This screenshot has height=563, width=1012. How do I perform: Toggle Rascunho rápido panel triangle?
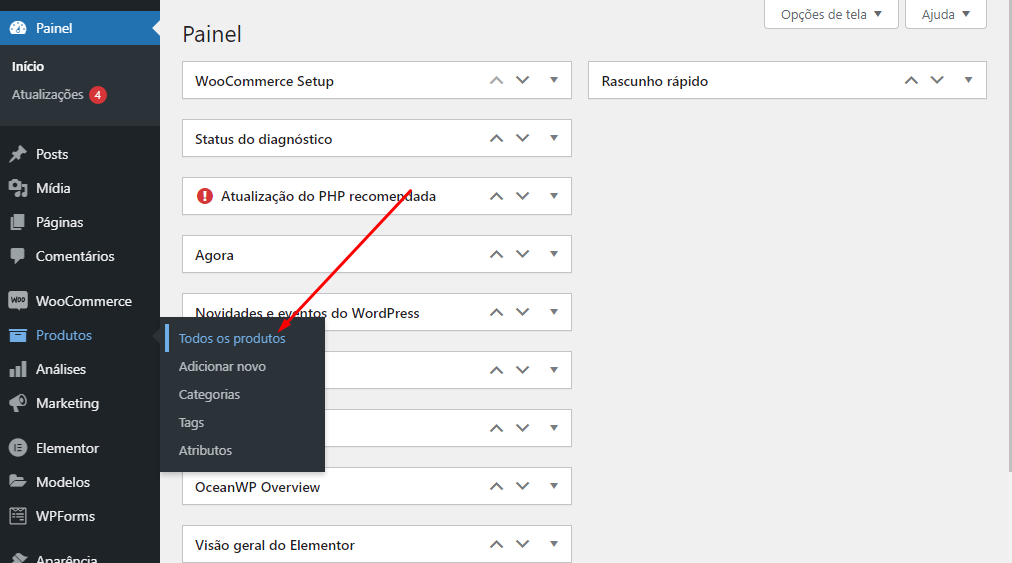click(x=968, y=80)
